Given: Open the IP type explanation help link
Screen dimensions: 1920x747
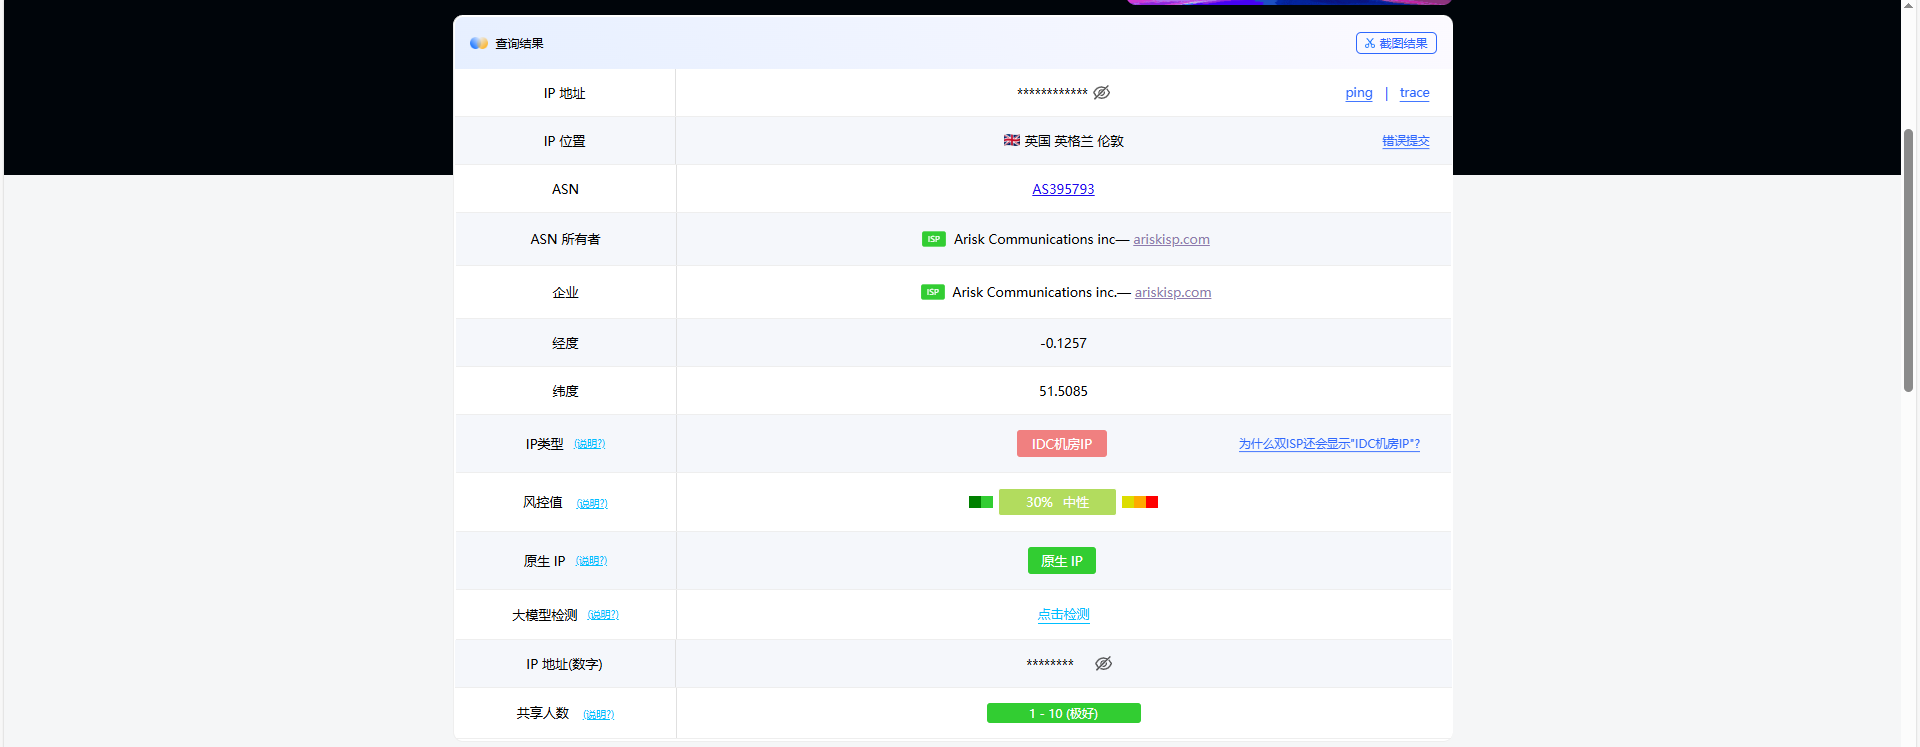Looking at the screenshot, I should click(x=589, y=444).
